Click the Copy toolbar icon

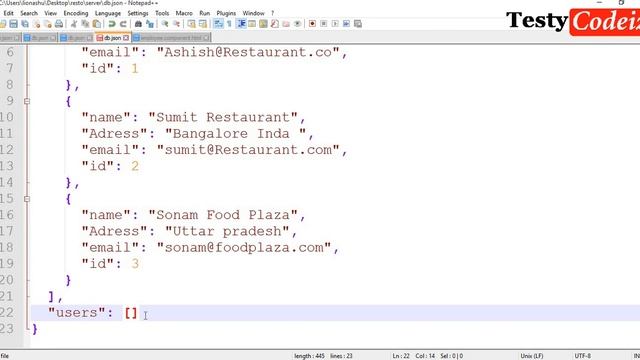tap(85, 24)
